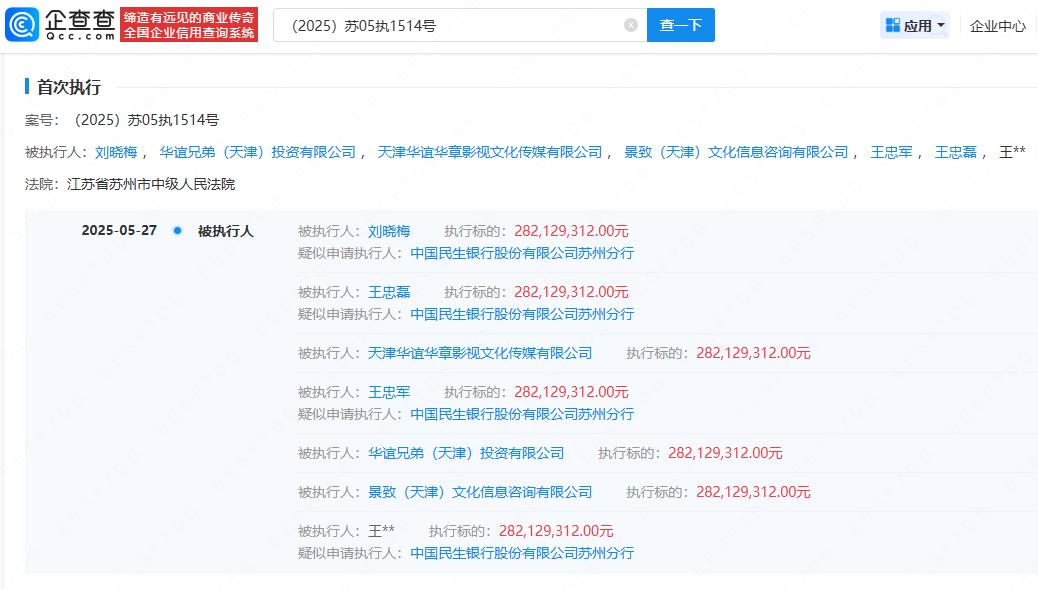Clear the search box with the X icon
This screenshot has width=1038, height=589.
[631, 25]
